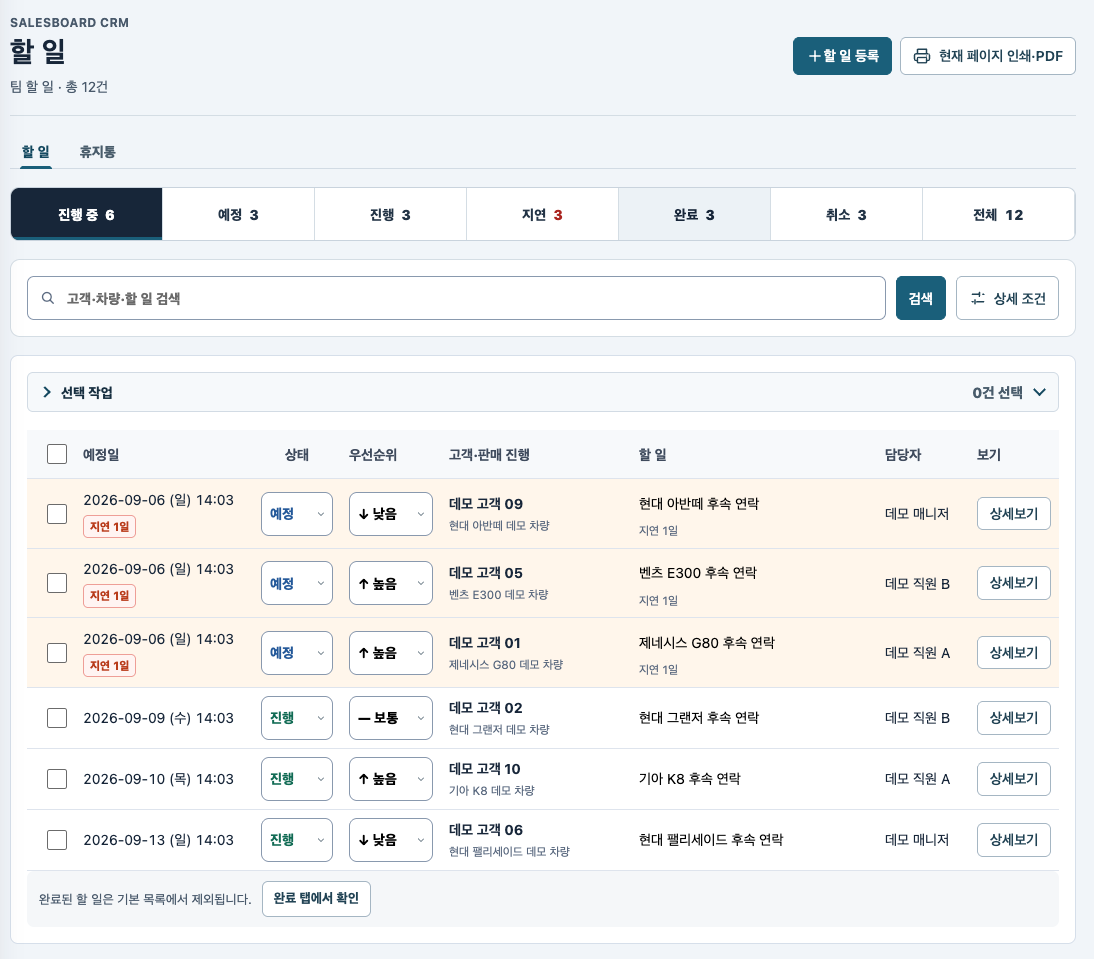
Task: Select the 취소 3 filter tab
Action: point(846,214)
